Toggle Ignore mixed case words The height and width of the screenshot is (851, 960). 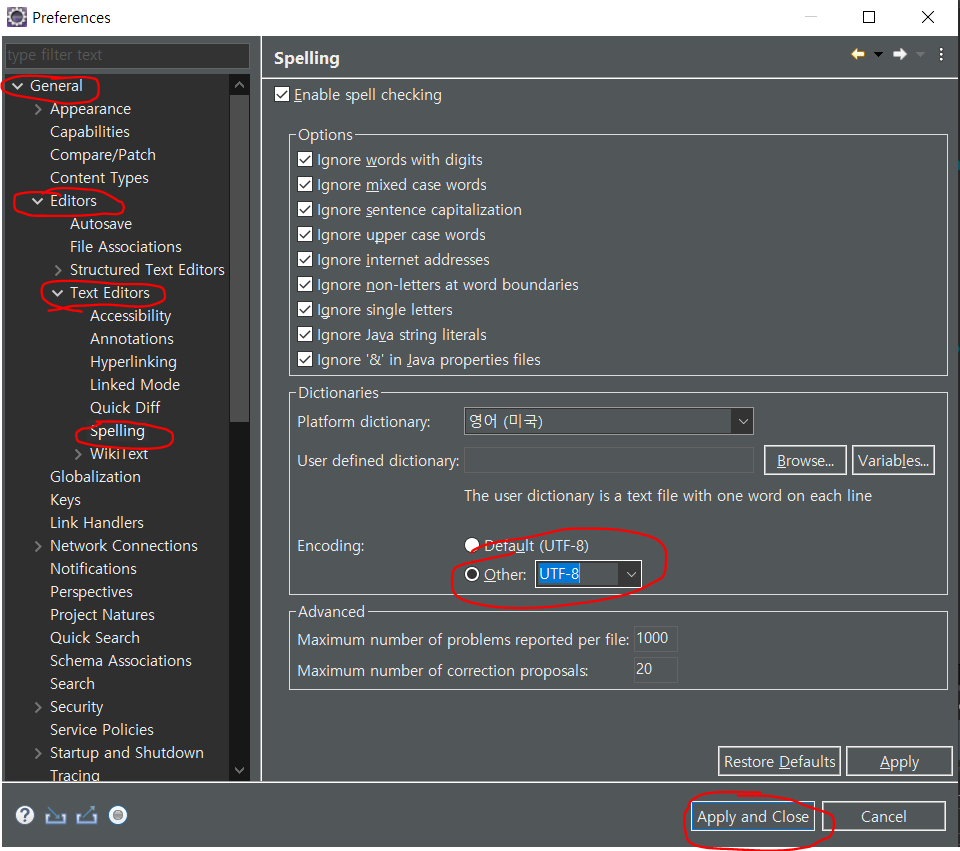(x=305, y=185)
